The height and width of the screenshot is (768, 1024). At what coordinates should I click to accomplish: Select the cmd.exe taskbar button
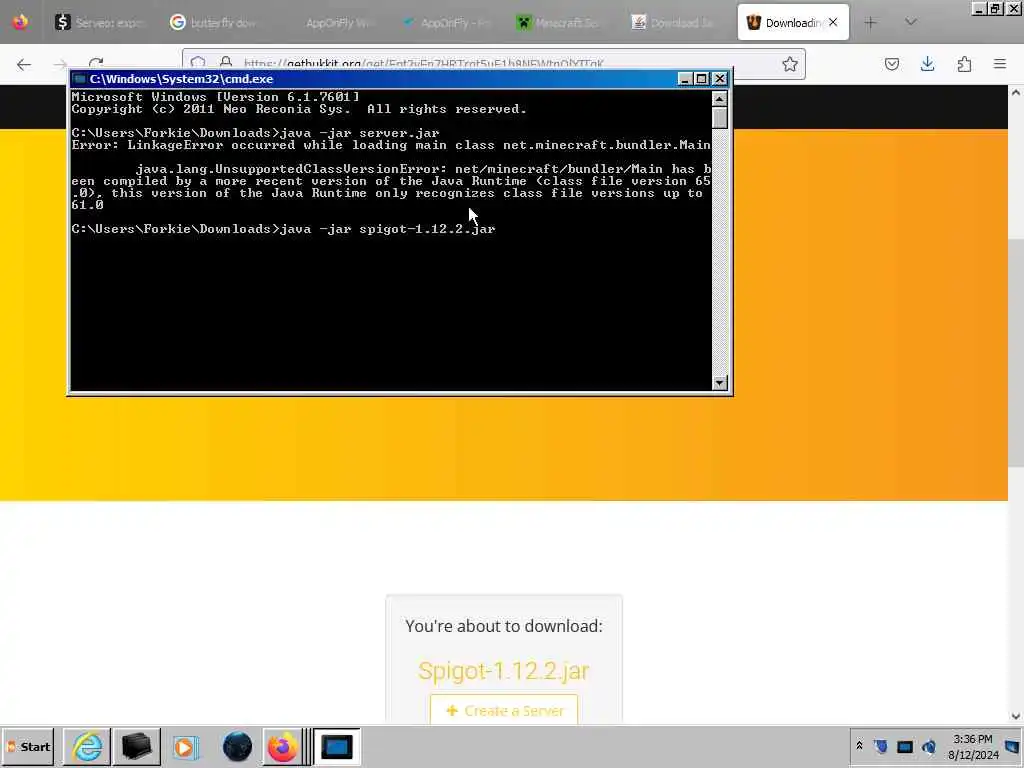coord(337,746)
